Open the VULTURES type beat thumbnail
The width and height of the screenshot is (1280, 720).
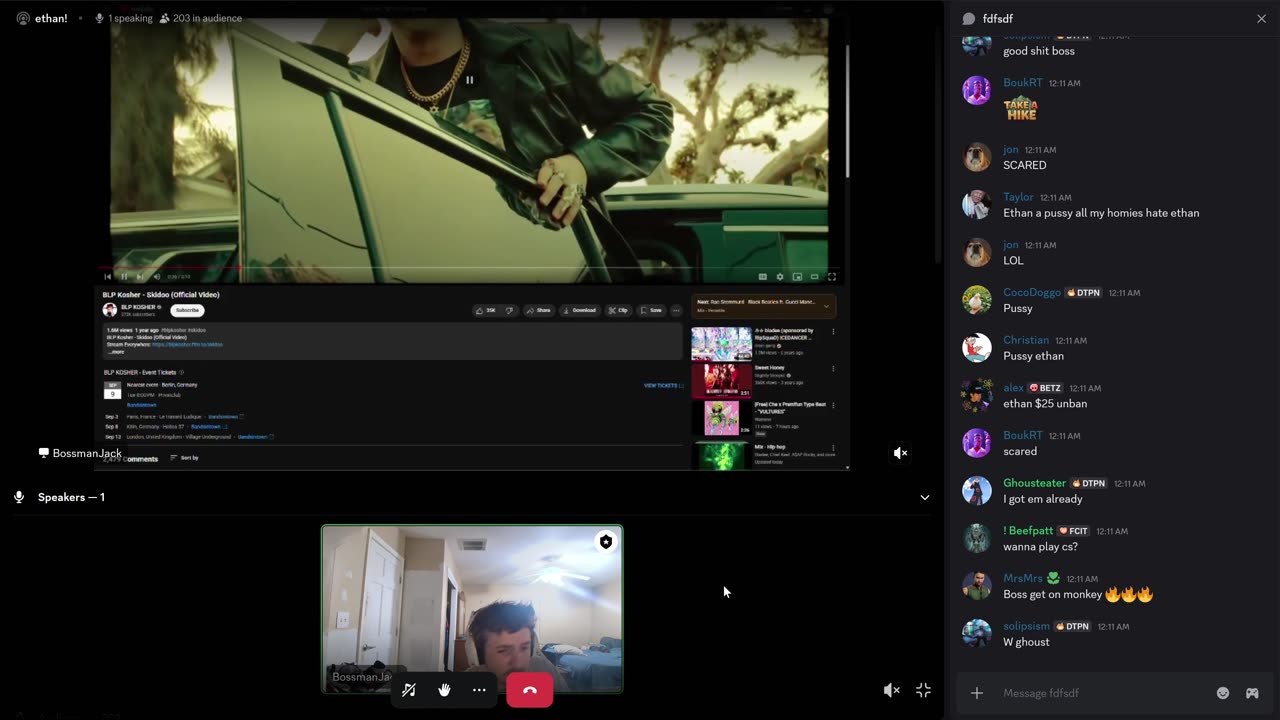(721, 418)
